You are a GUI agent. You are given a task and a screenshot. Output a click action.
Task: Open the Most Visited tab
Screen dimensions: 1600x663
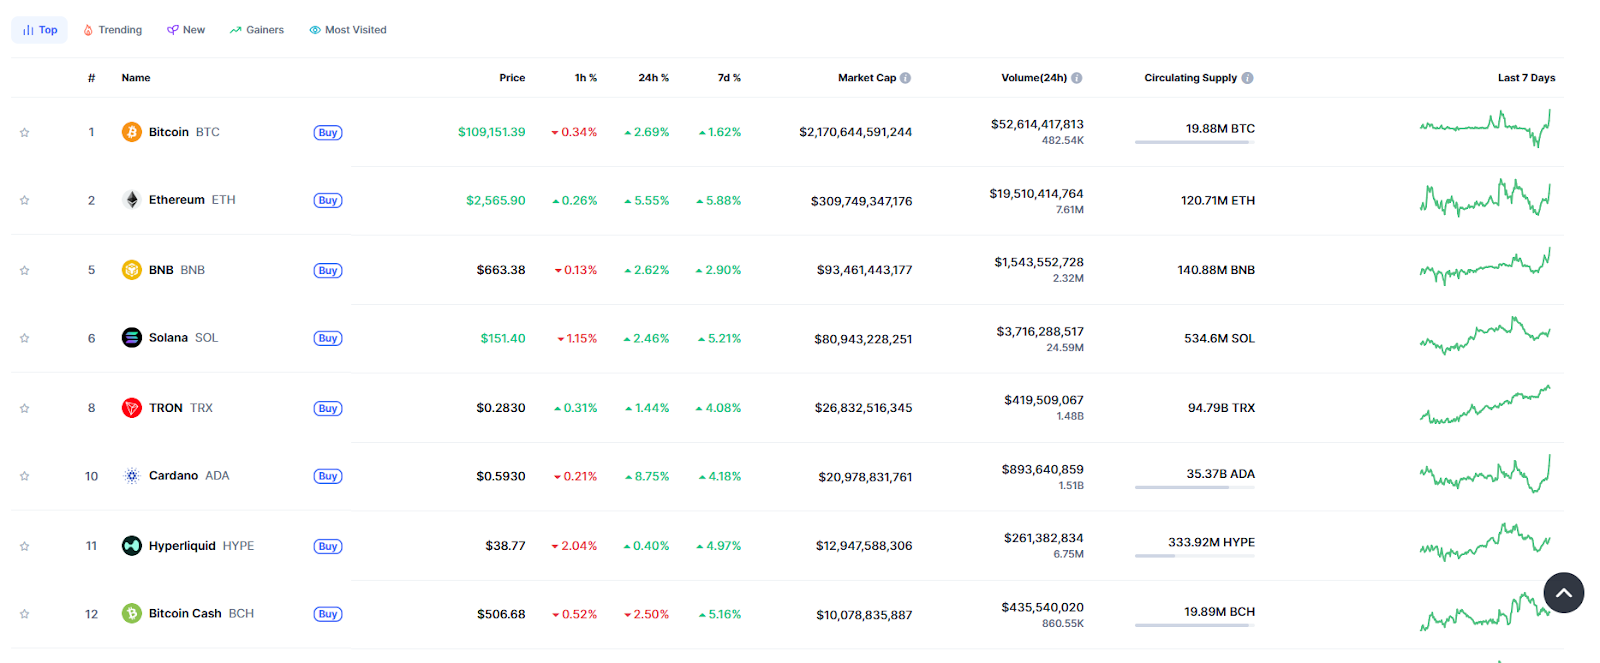pyautogui.click(x=348, y=30)
